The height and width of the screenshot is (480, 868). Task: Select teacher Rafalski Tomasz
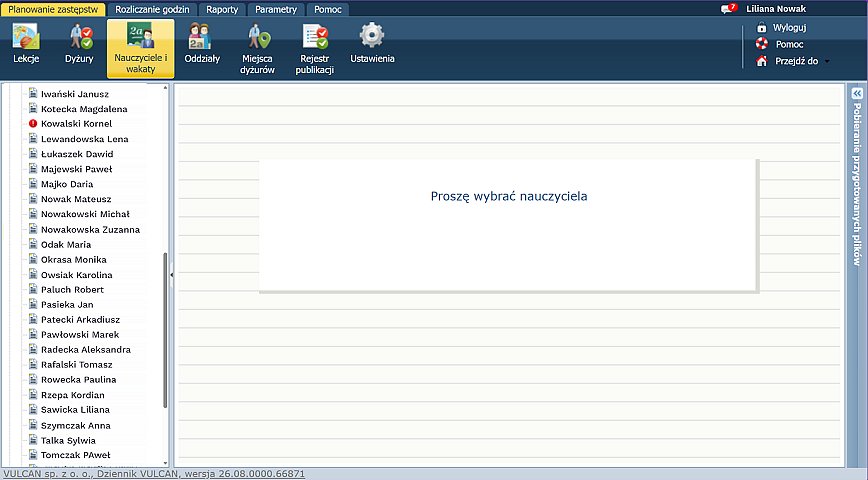click(x=76, y=364)
